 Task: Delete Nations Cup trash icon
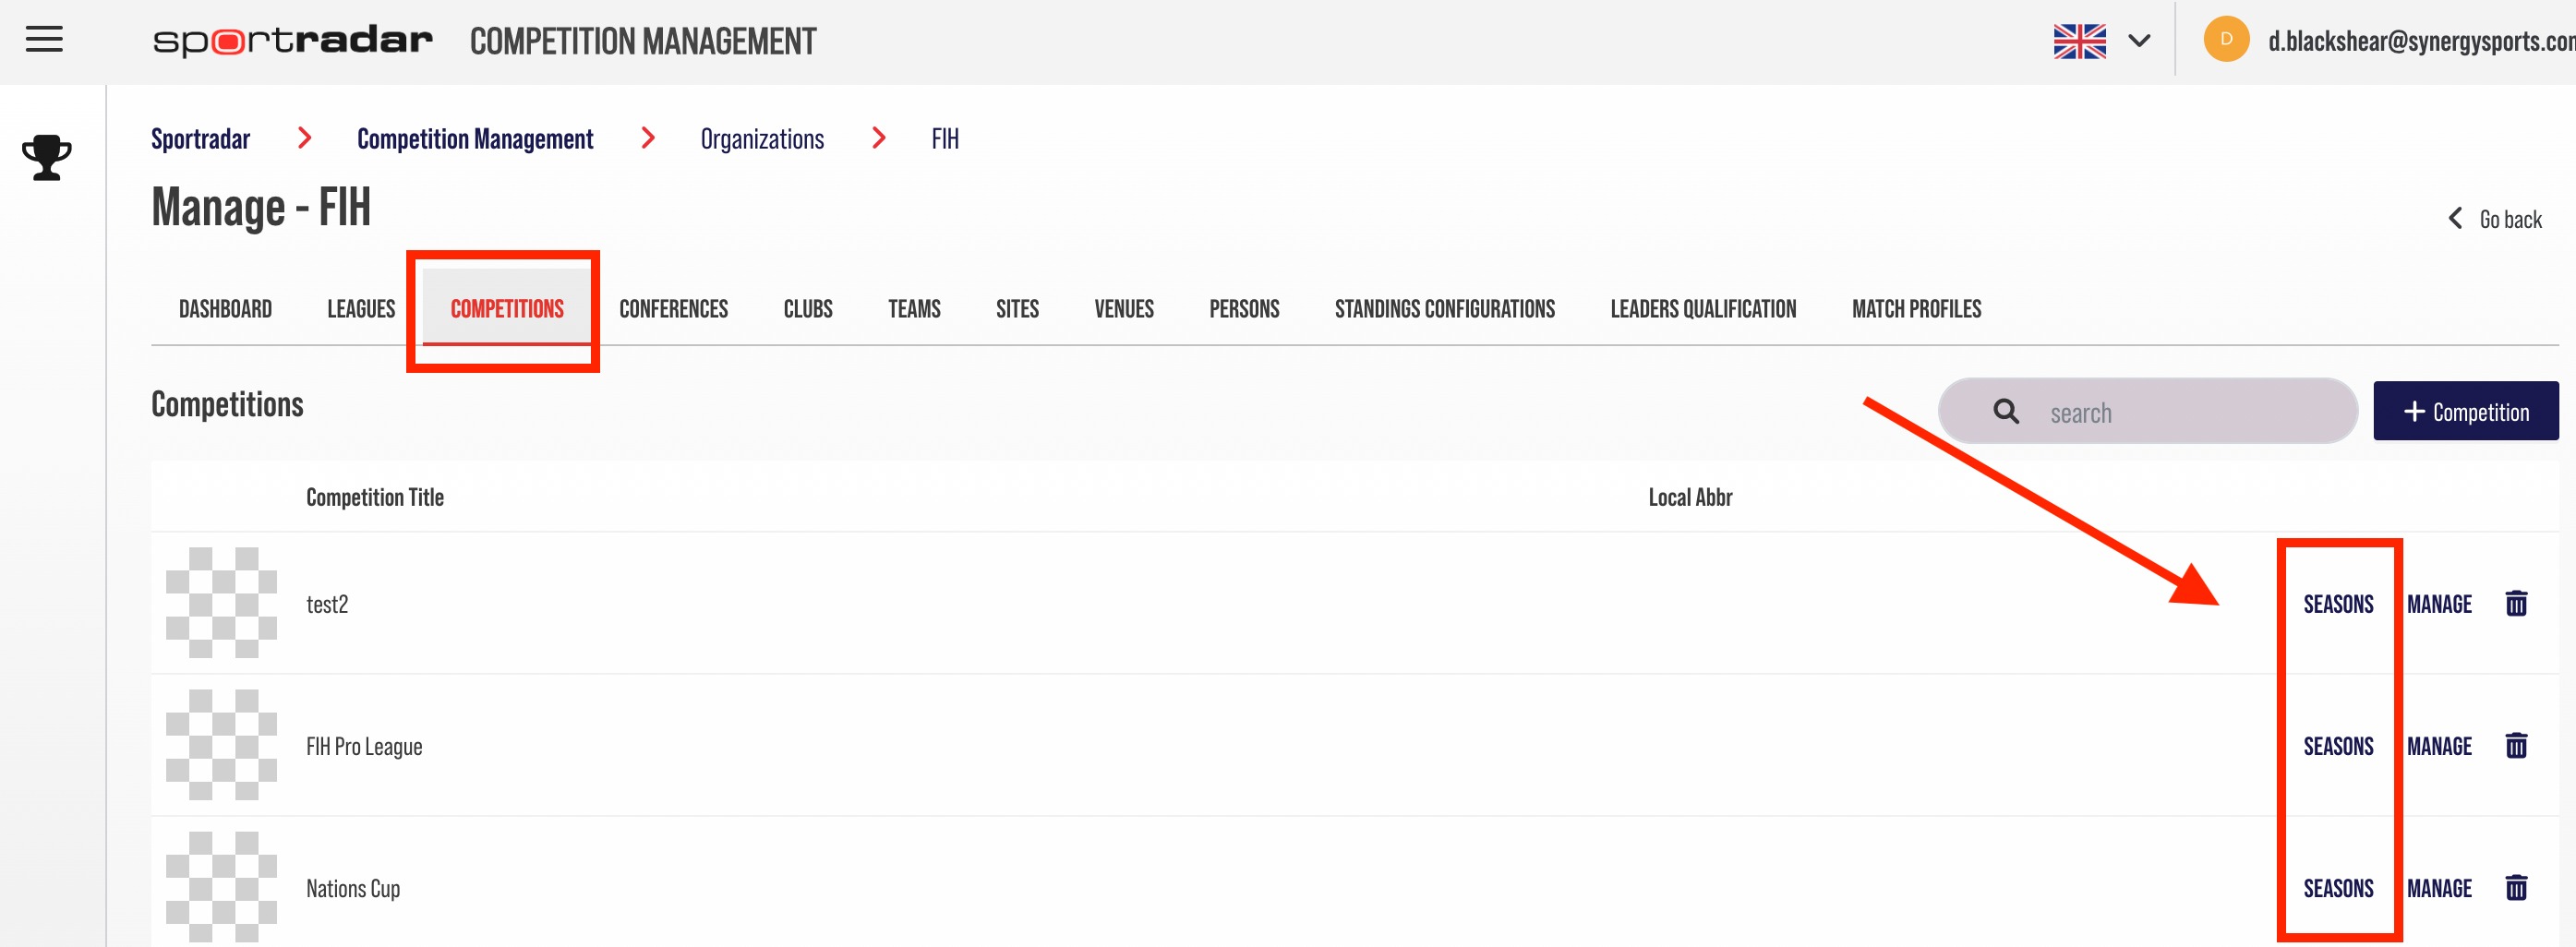2516,887
